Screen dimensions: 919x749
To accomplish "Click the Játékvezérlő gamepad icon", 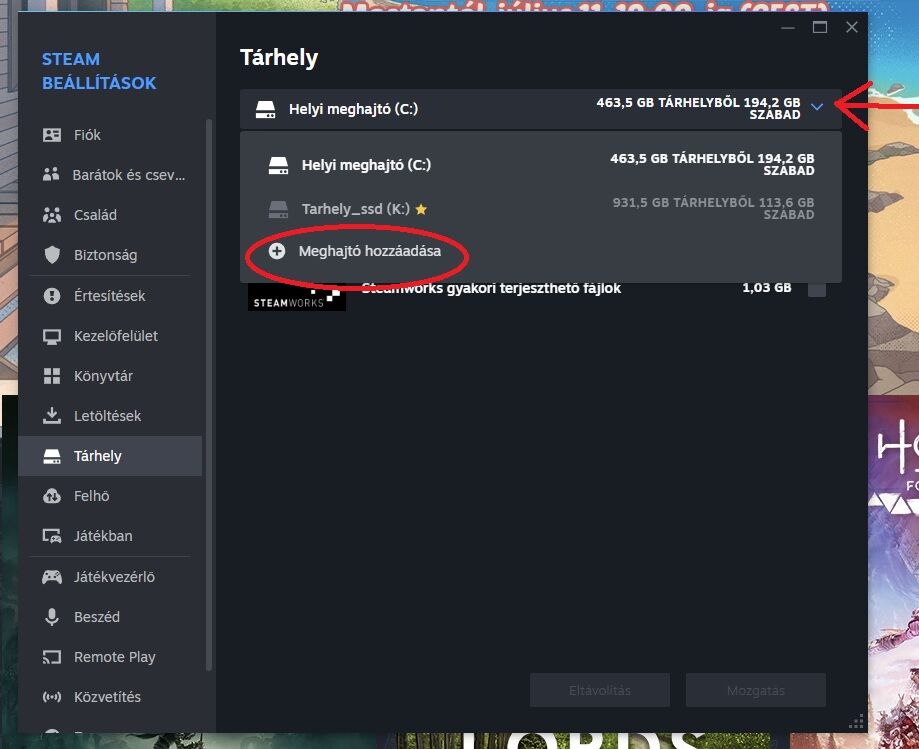I will point(52,577).
